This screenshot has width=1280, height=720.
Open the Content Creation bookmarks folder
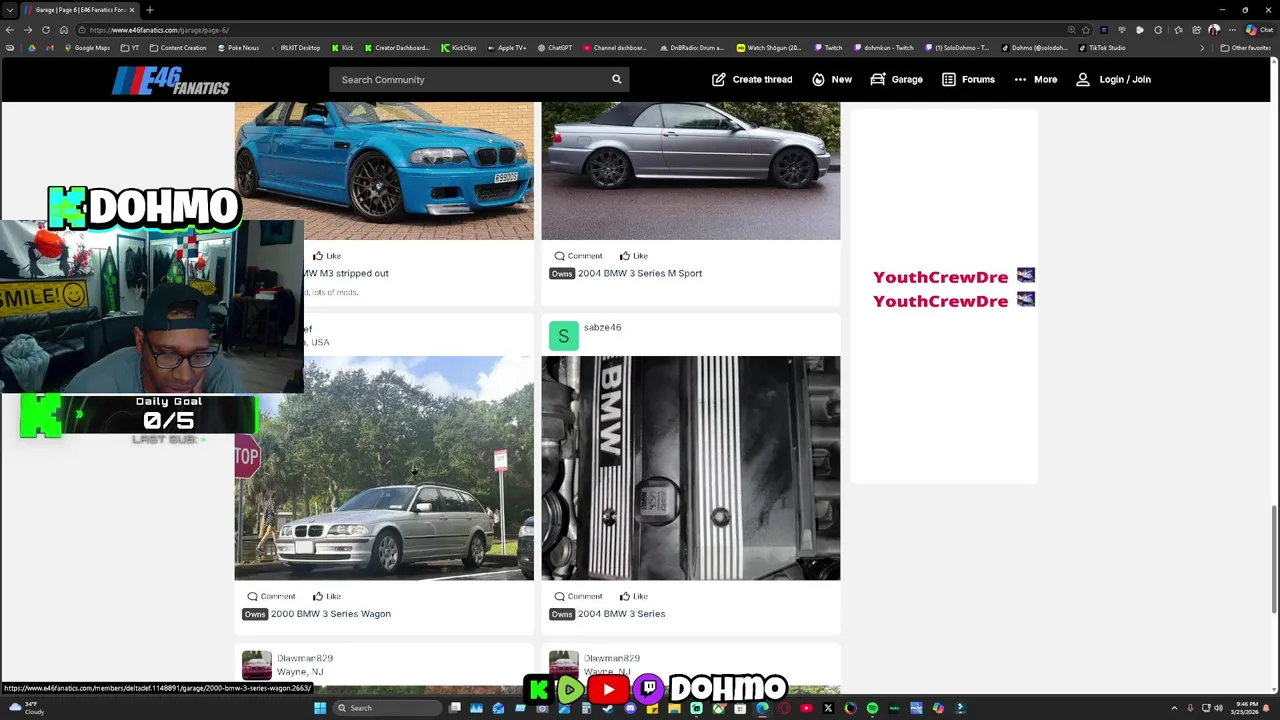tap(178, 48)
